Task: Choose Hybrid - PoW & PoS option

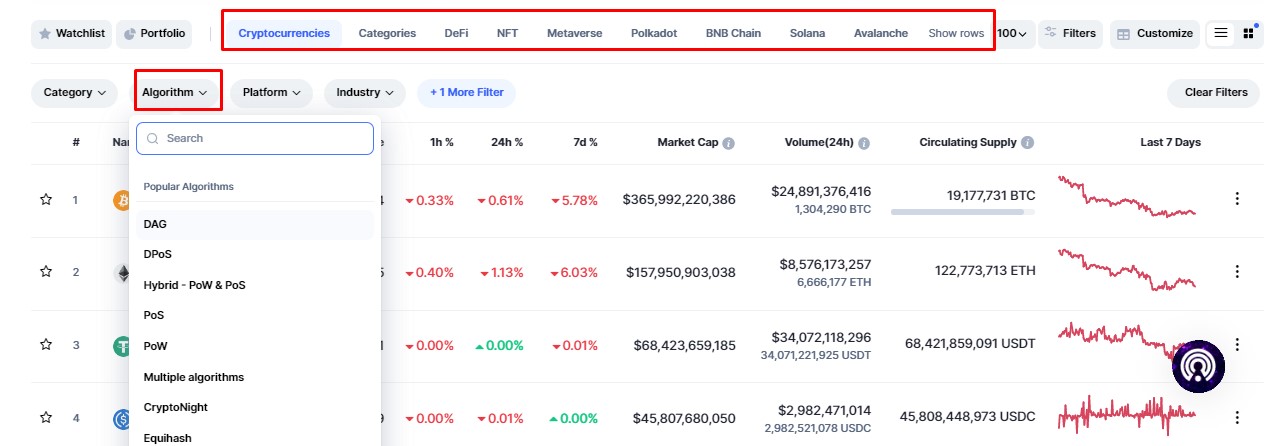Action: pyautogui.click(x=255, y=285)
